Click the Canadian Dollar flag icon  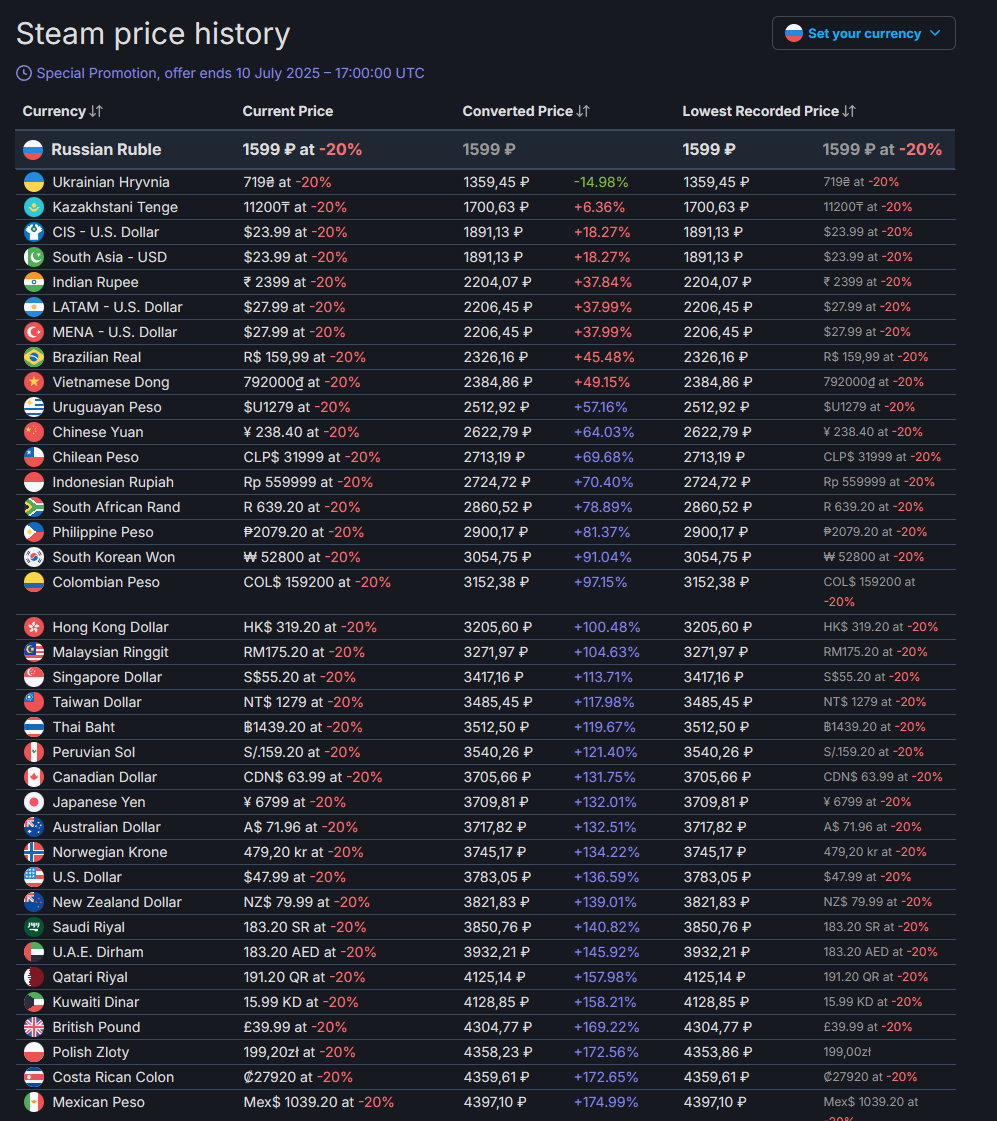click(x=34, y=778)
